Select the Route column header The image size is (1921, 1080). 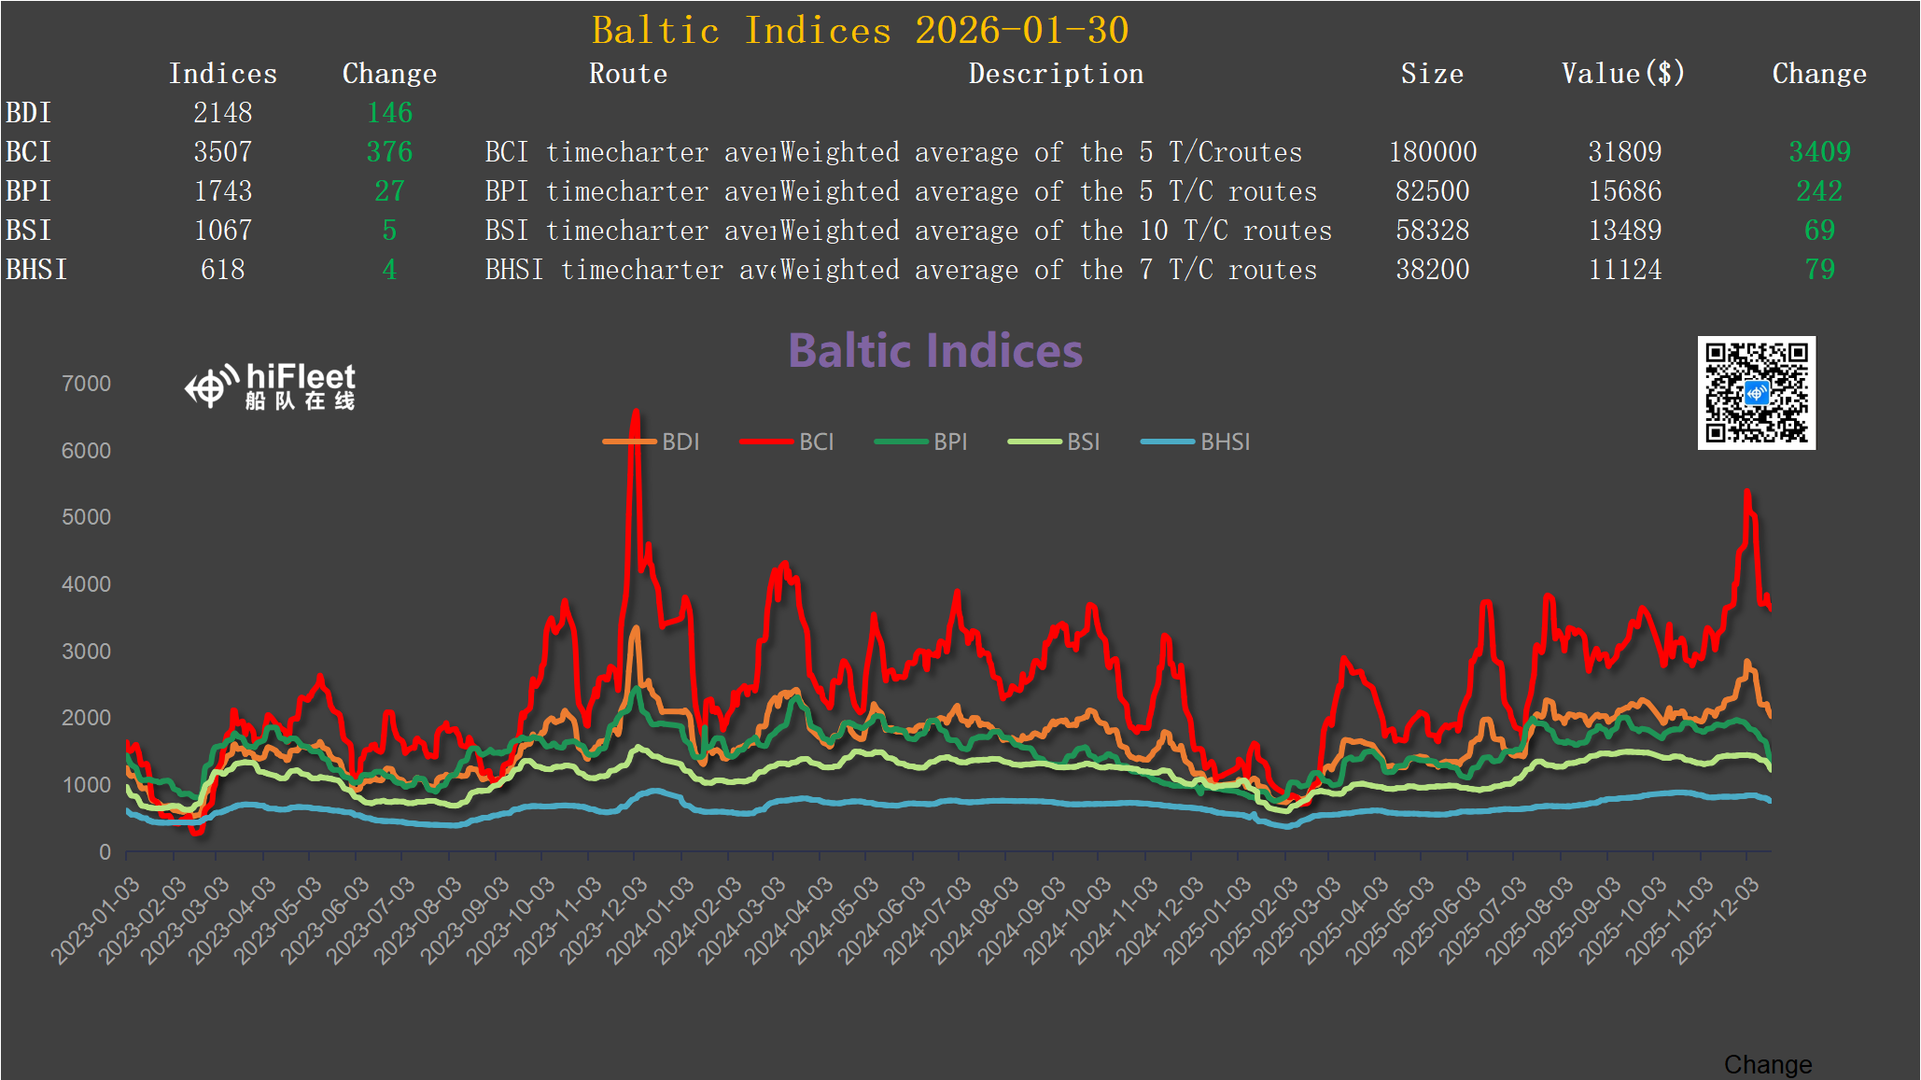pyautogui.click(x=628, y=74)
